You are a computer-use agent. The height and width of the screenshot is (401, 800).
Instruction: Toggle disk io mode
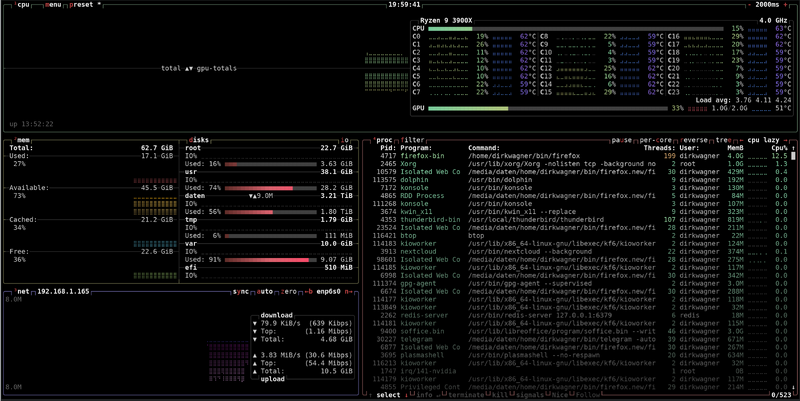coord(345,140)
